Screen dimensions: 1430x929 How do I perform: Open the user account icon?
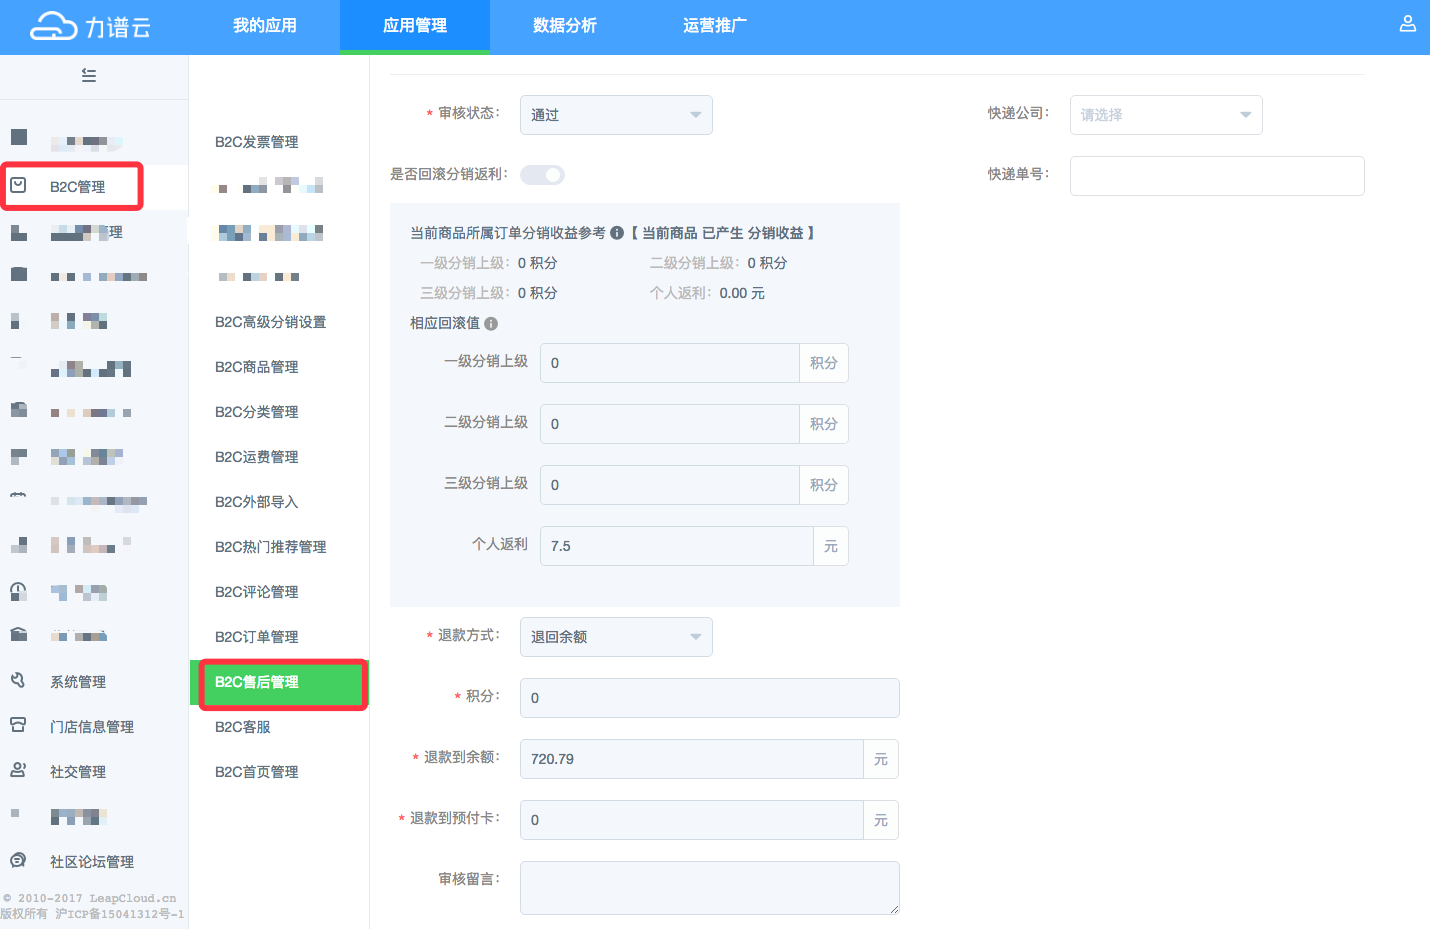(1407, 23)
